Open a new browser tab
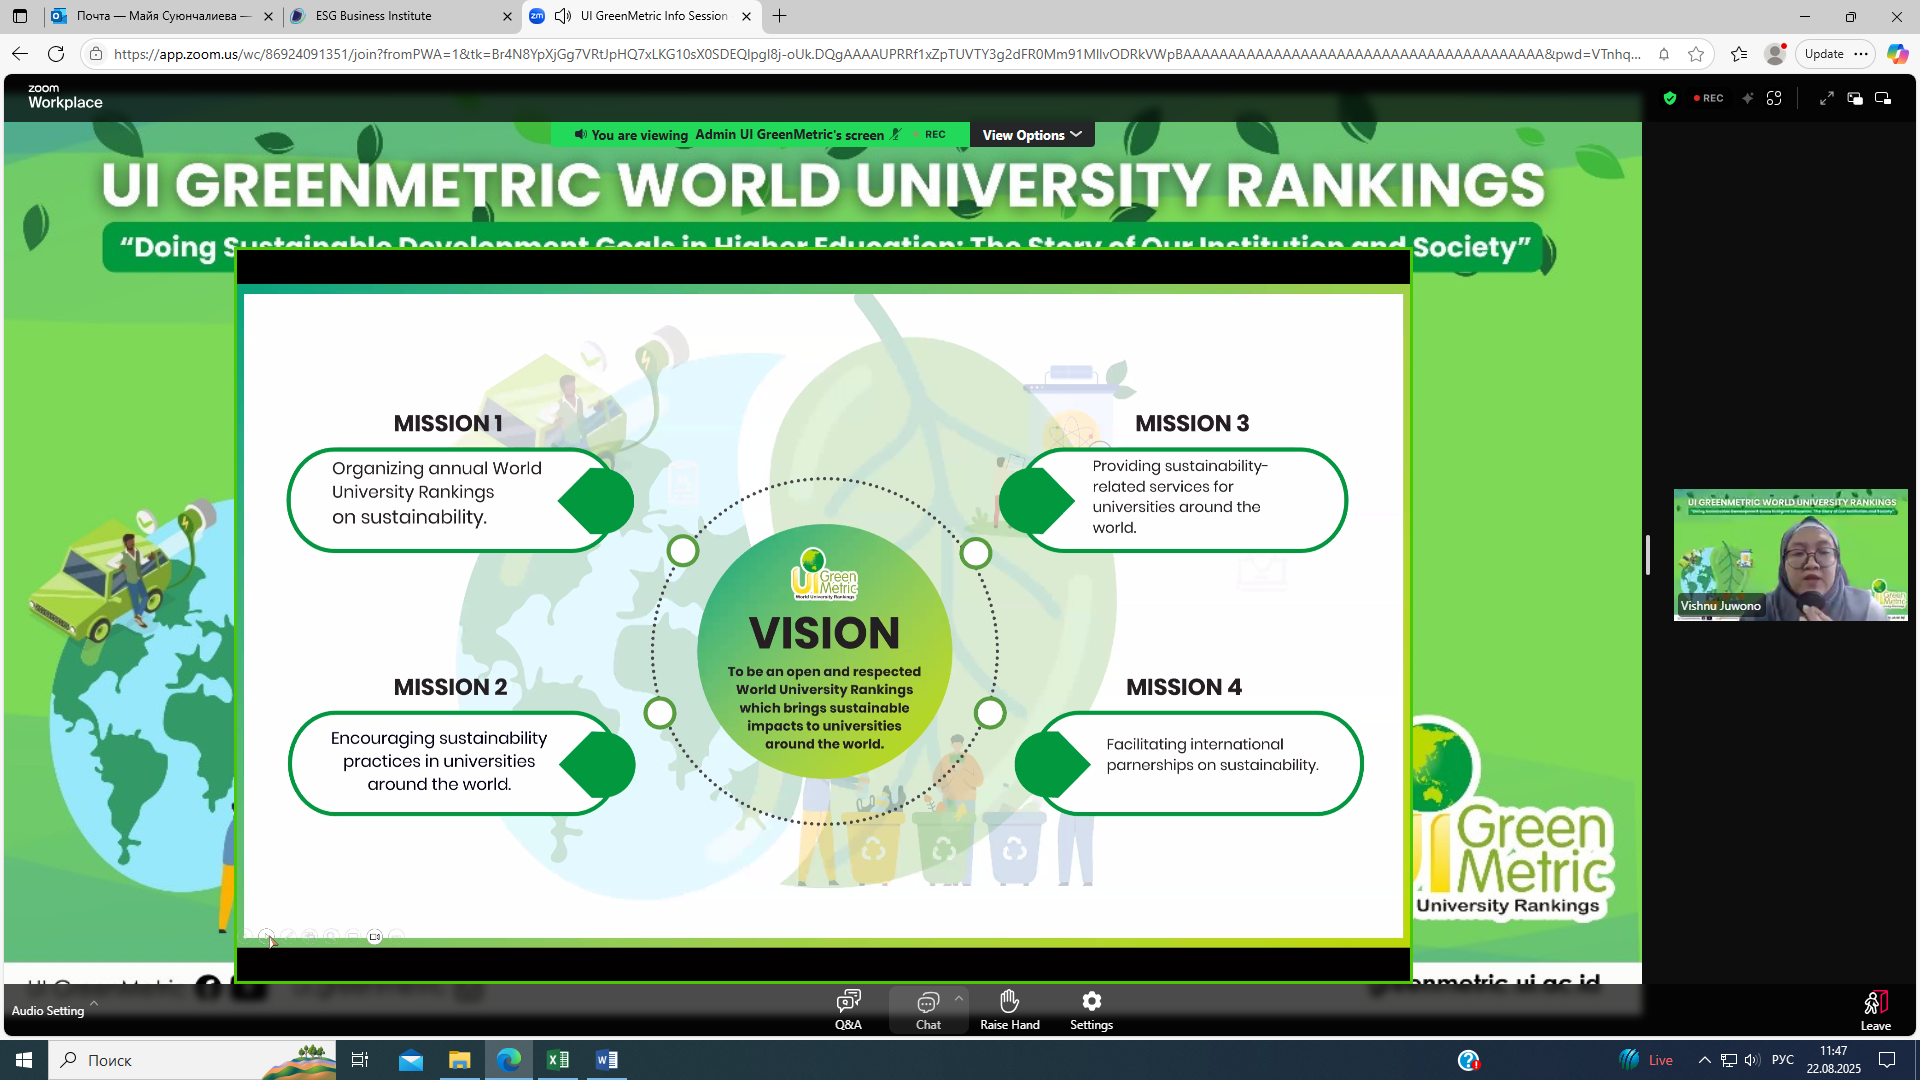 click(779, 16)
